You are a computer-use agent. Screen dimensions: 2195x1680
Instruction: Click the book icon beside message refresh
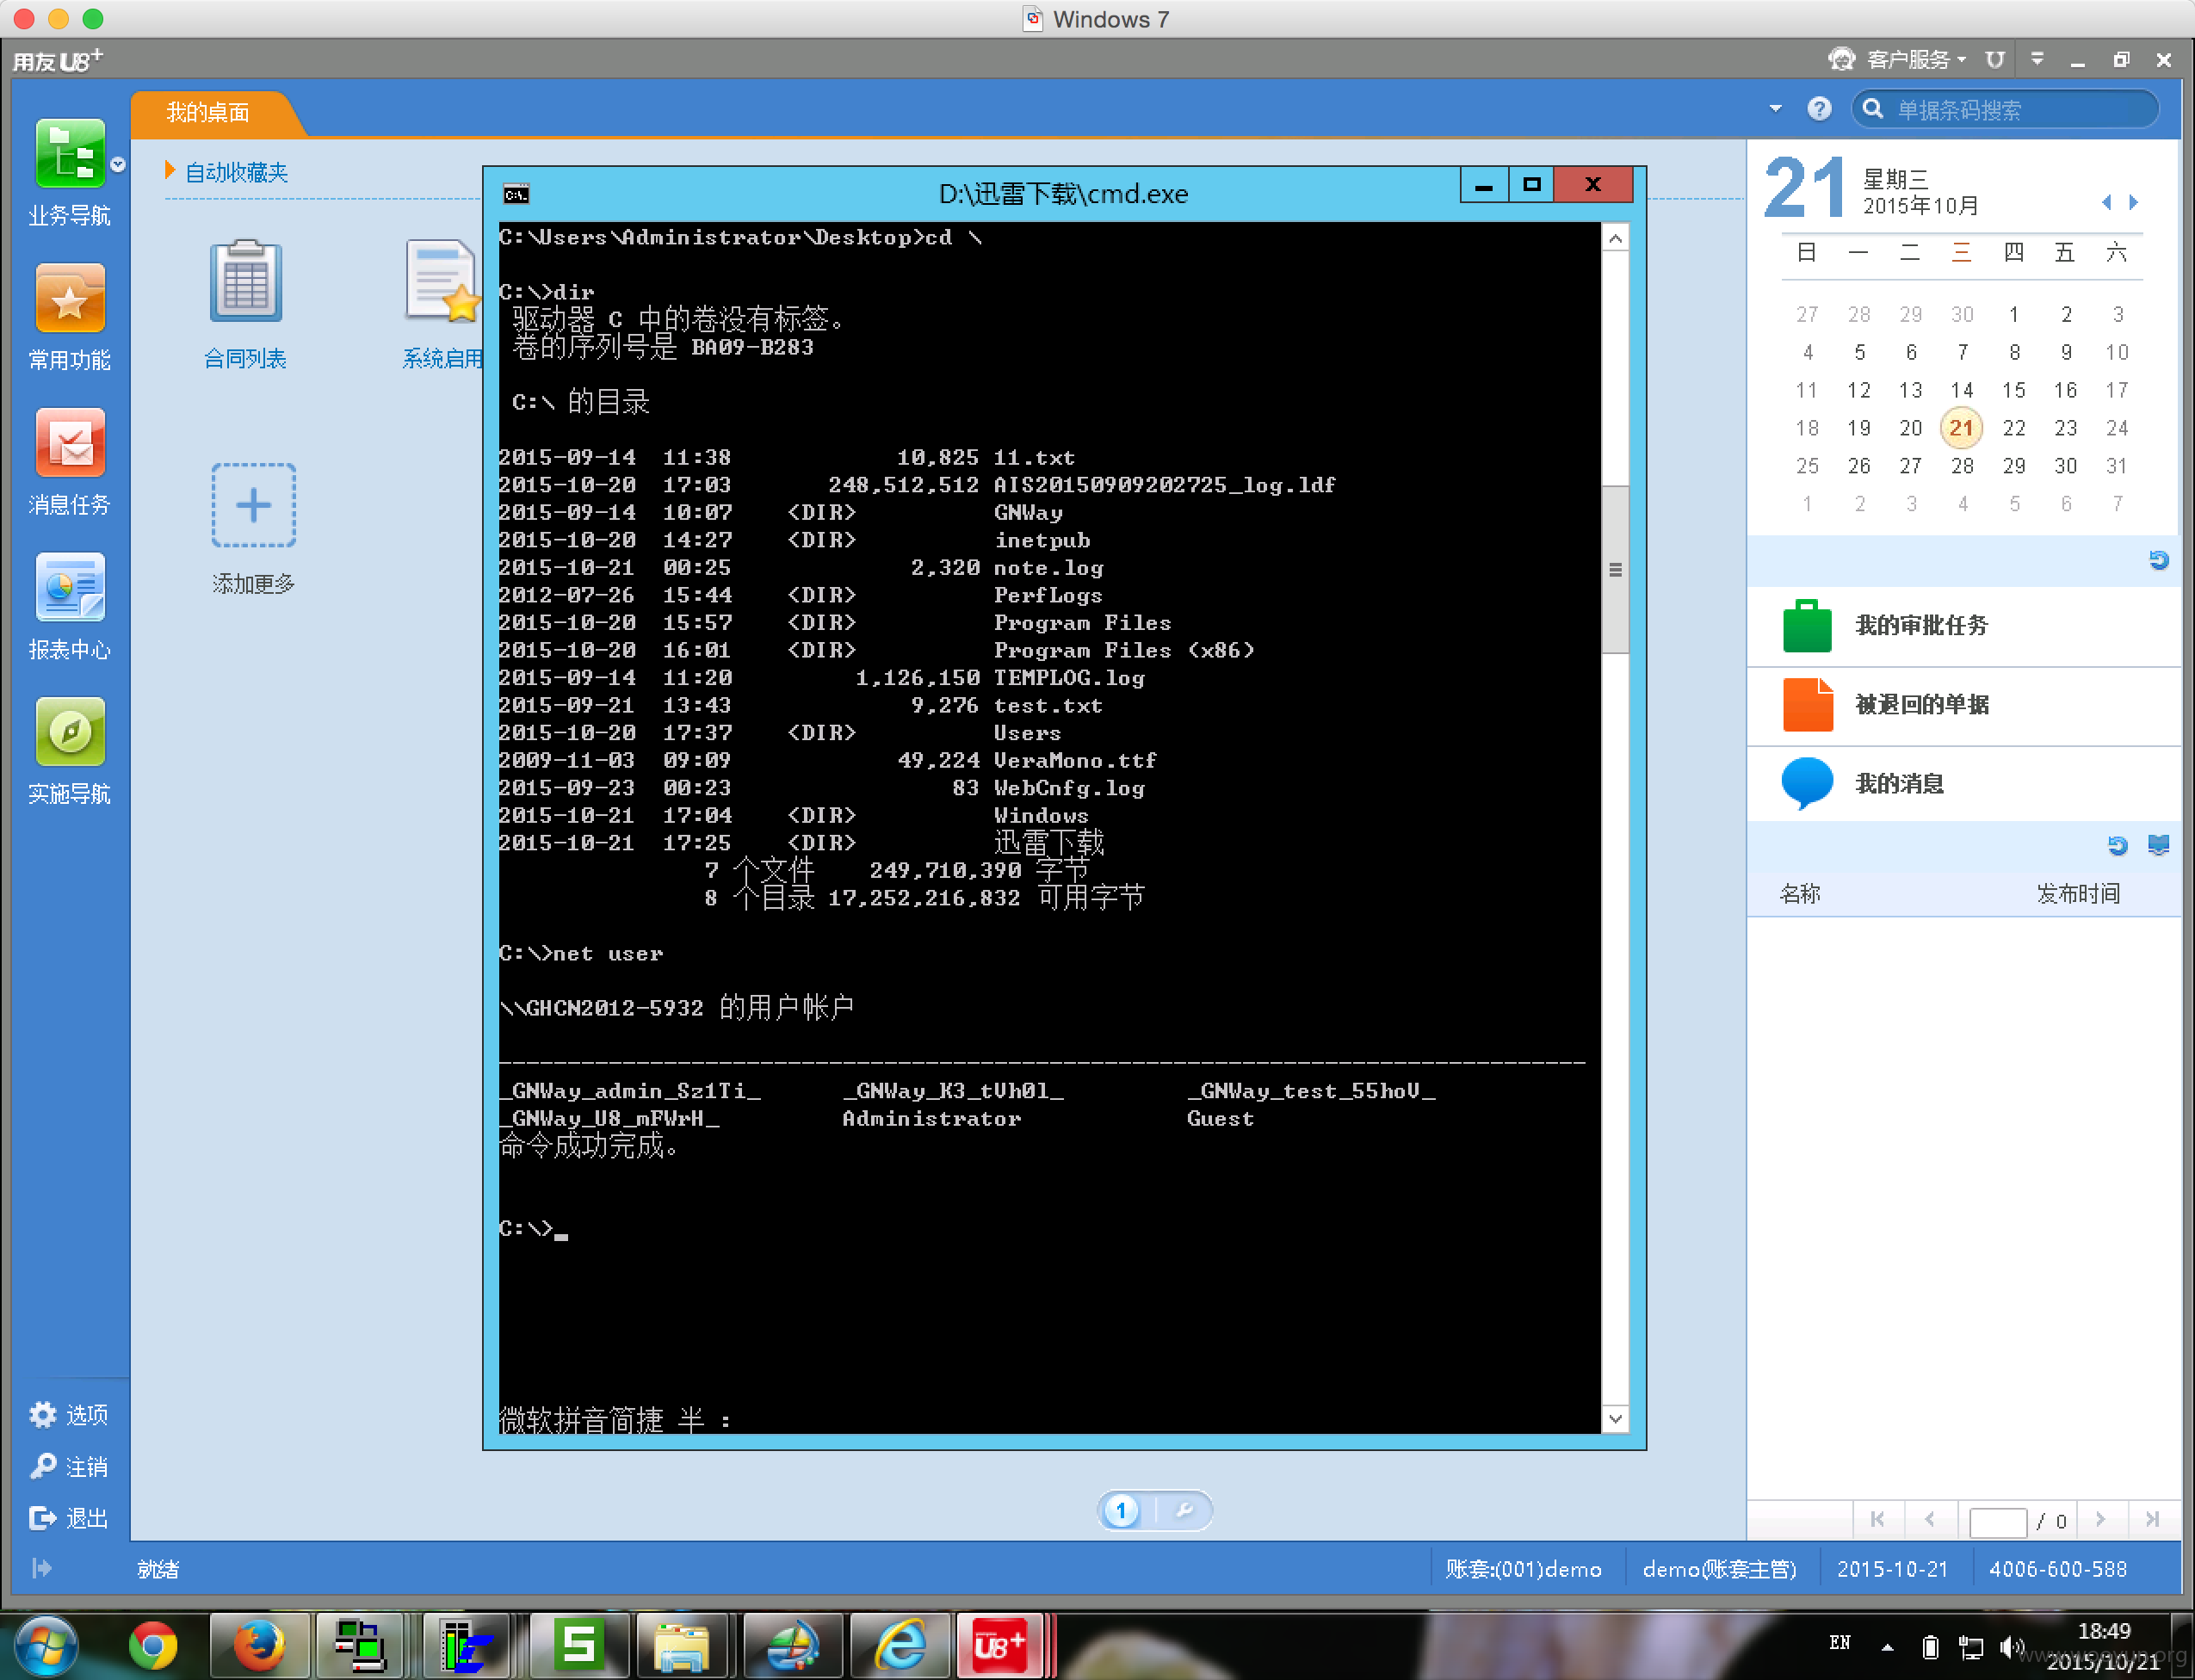[2159, 845]
